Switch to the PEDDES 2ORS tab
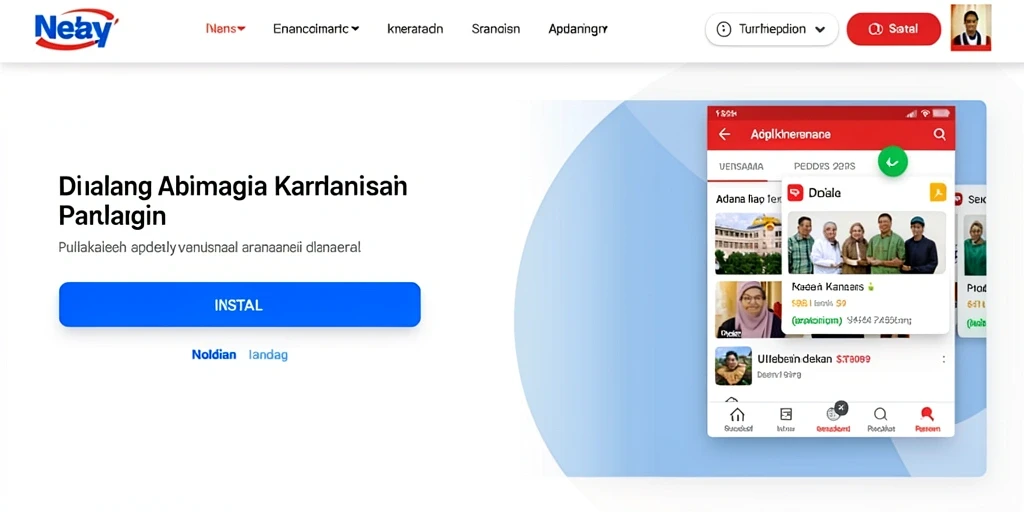 (x=824, y=167)
